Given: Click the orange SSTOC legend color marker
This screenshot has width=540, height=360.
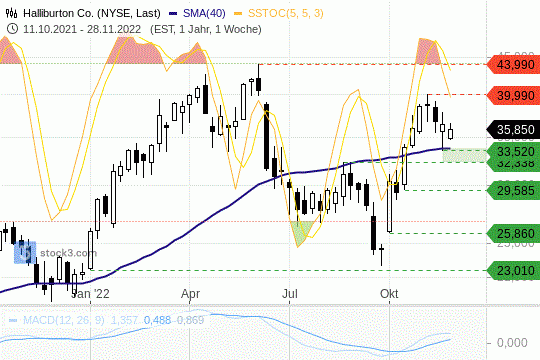Looking at the screenshot, I should click(238, 14).
